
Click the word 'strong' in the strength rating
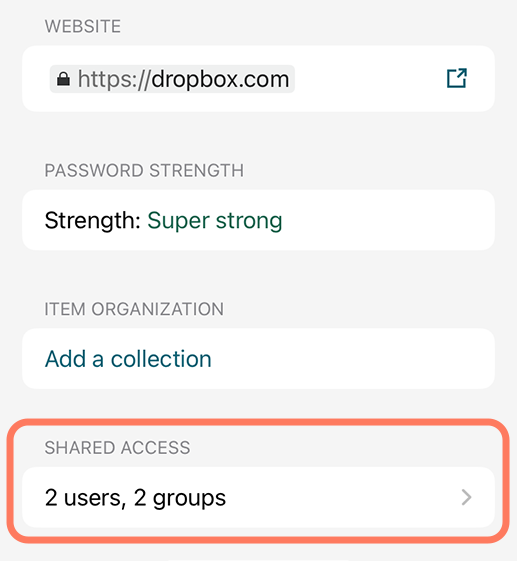249,221
